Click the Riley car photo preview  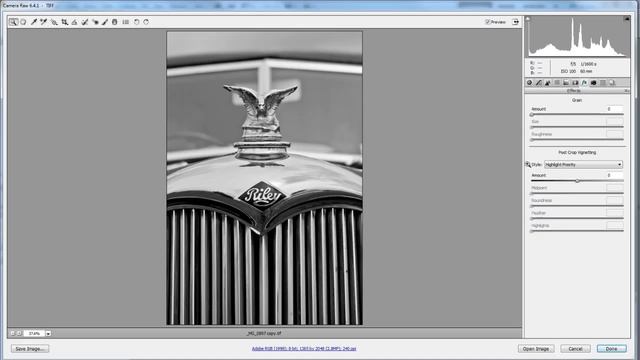264,178
